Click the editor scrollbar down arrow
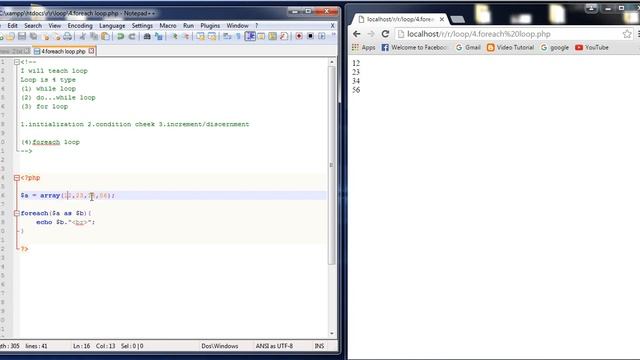Viewport: 640px width, 360px height. pyautogui.click(x=332, y=333)
